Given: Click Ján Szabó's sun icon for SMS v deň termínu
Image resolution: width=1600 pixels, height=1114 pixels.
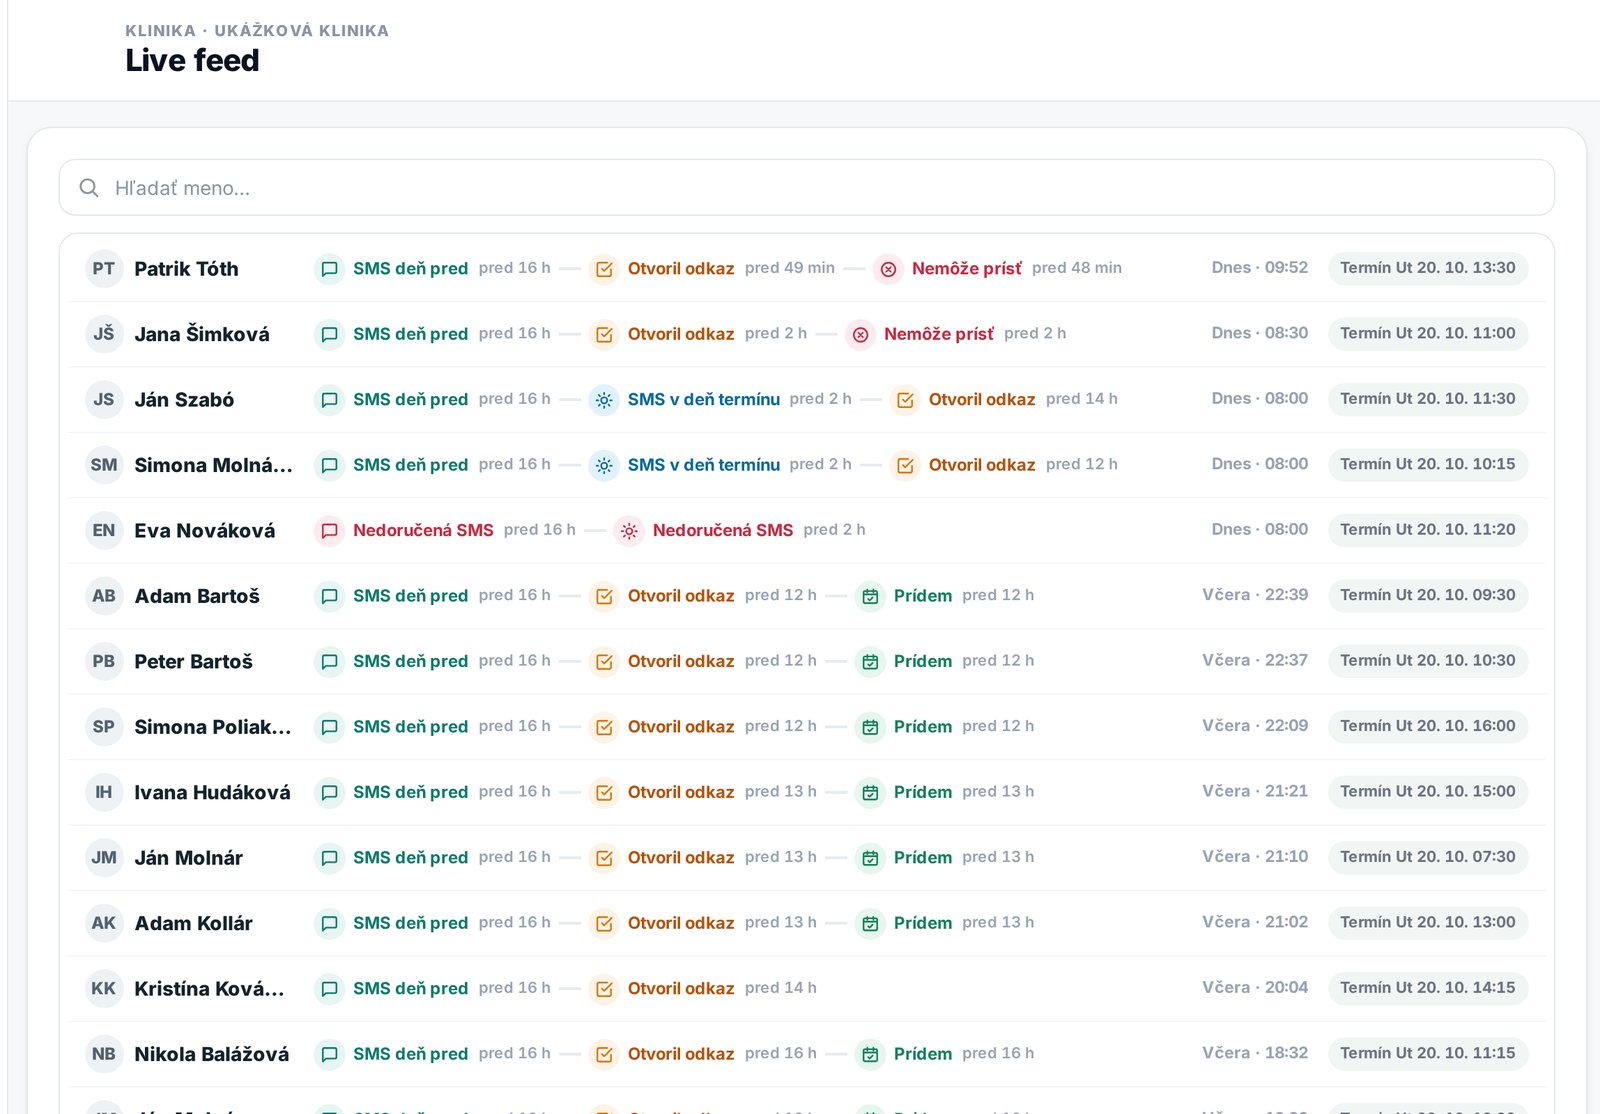Looking at the screenshot, I should pos(604,400).
